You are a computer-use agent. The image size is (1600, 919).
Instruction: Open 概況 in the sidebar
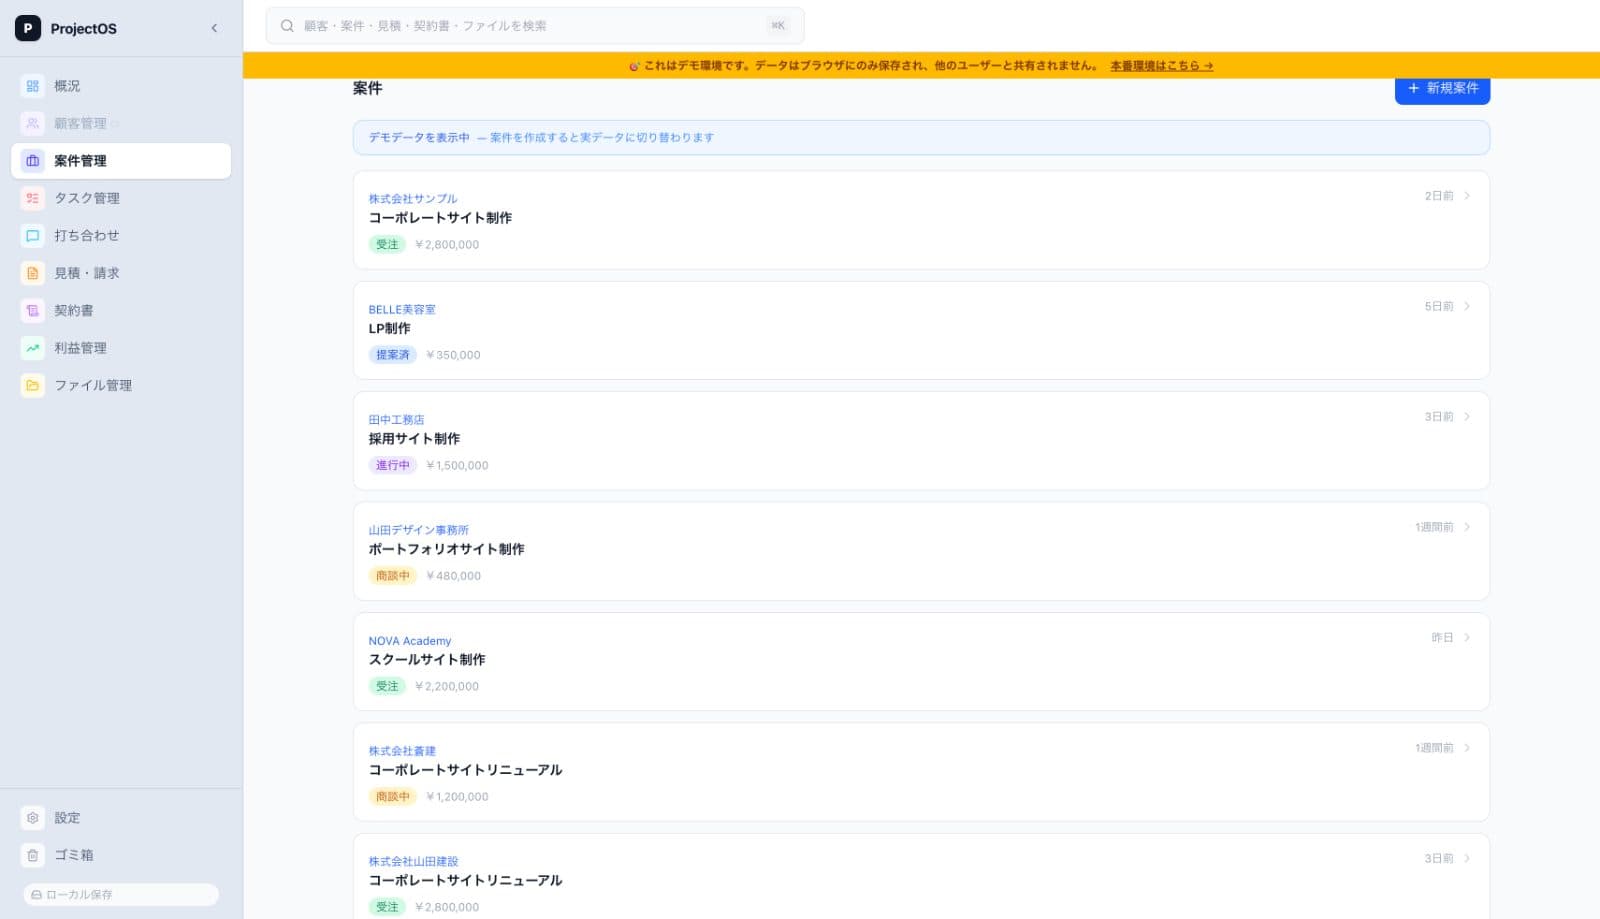[x=121, y=86]
